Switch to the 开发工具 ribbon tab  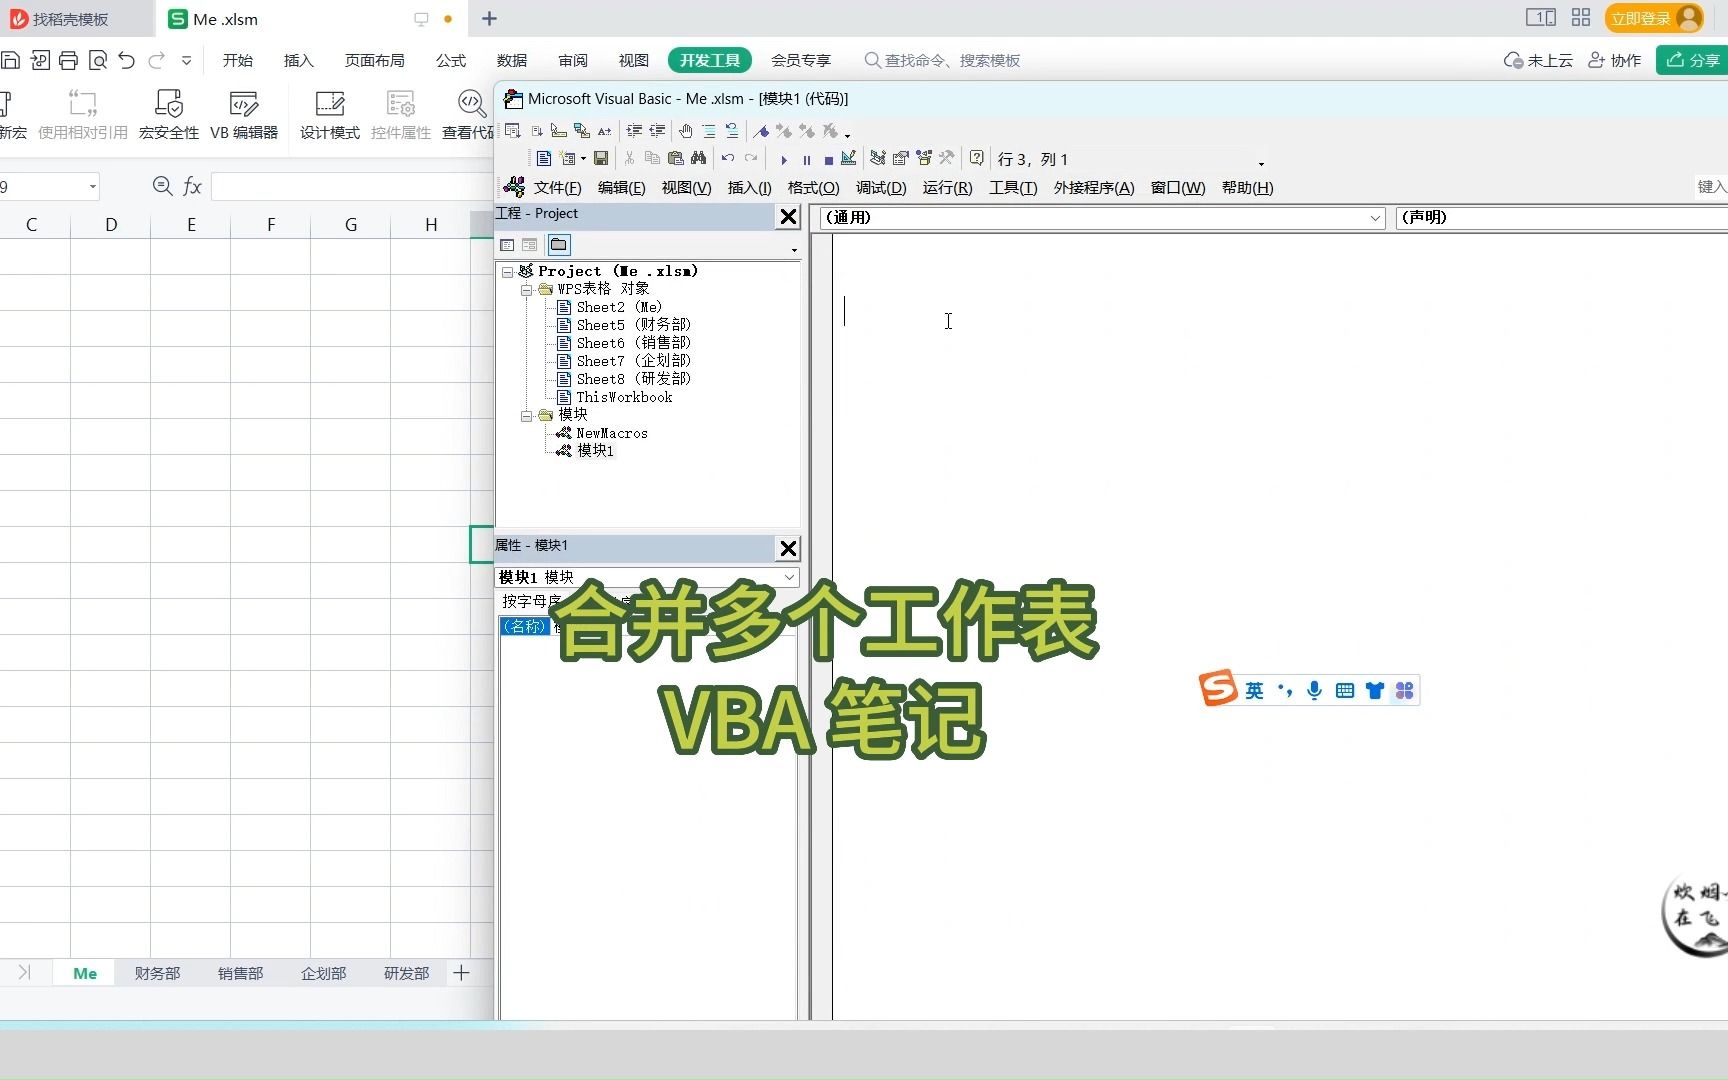709,60
